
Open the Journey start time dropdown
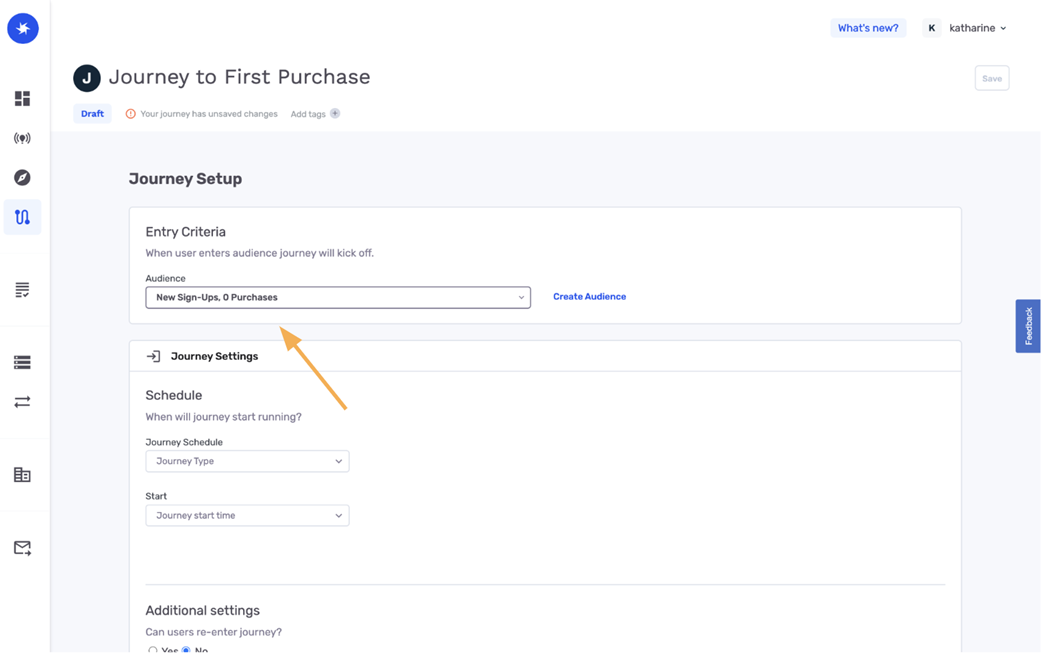click(247, 515)
